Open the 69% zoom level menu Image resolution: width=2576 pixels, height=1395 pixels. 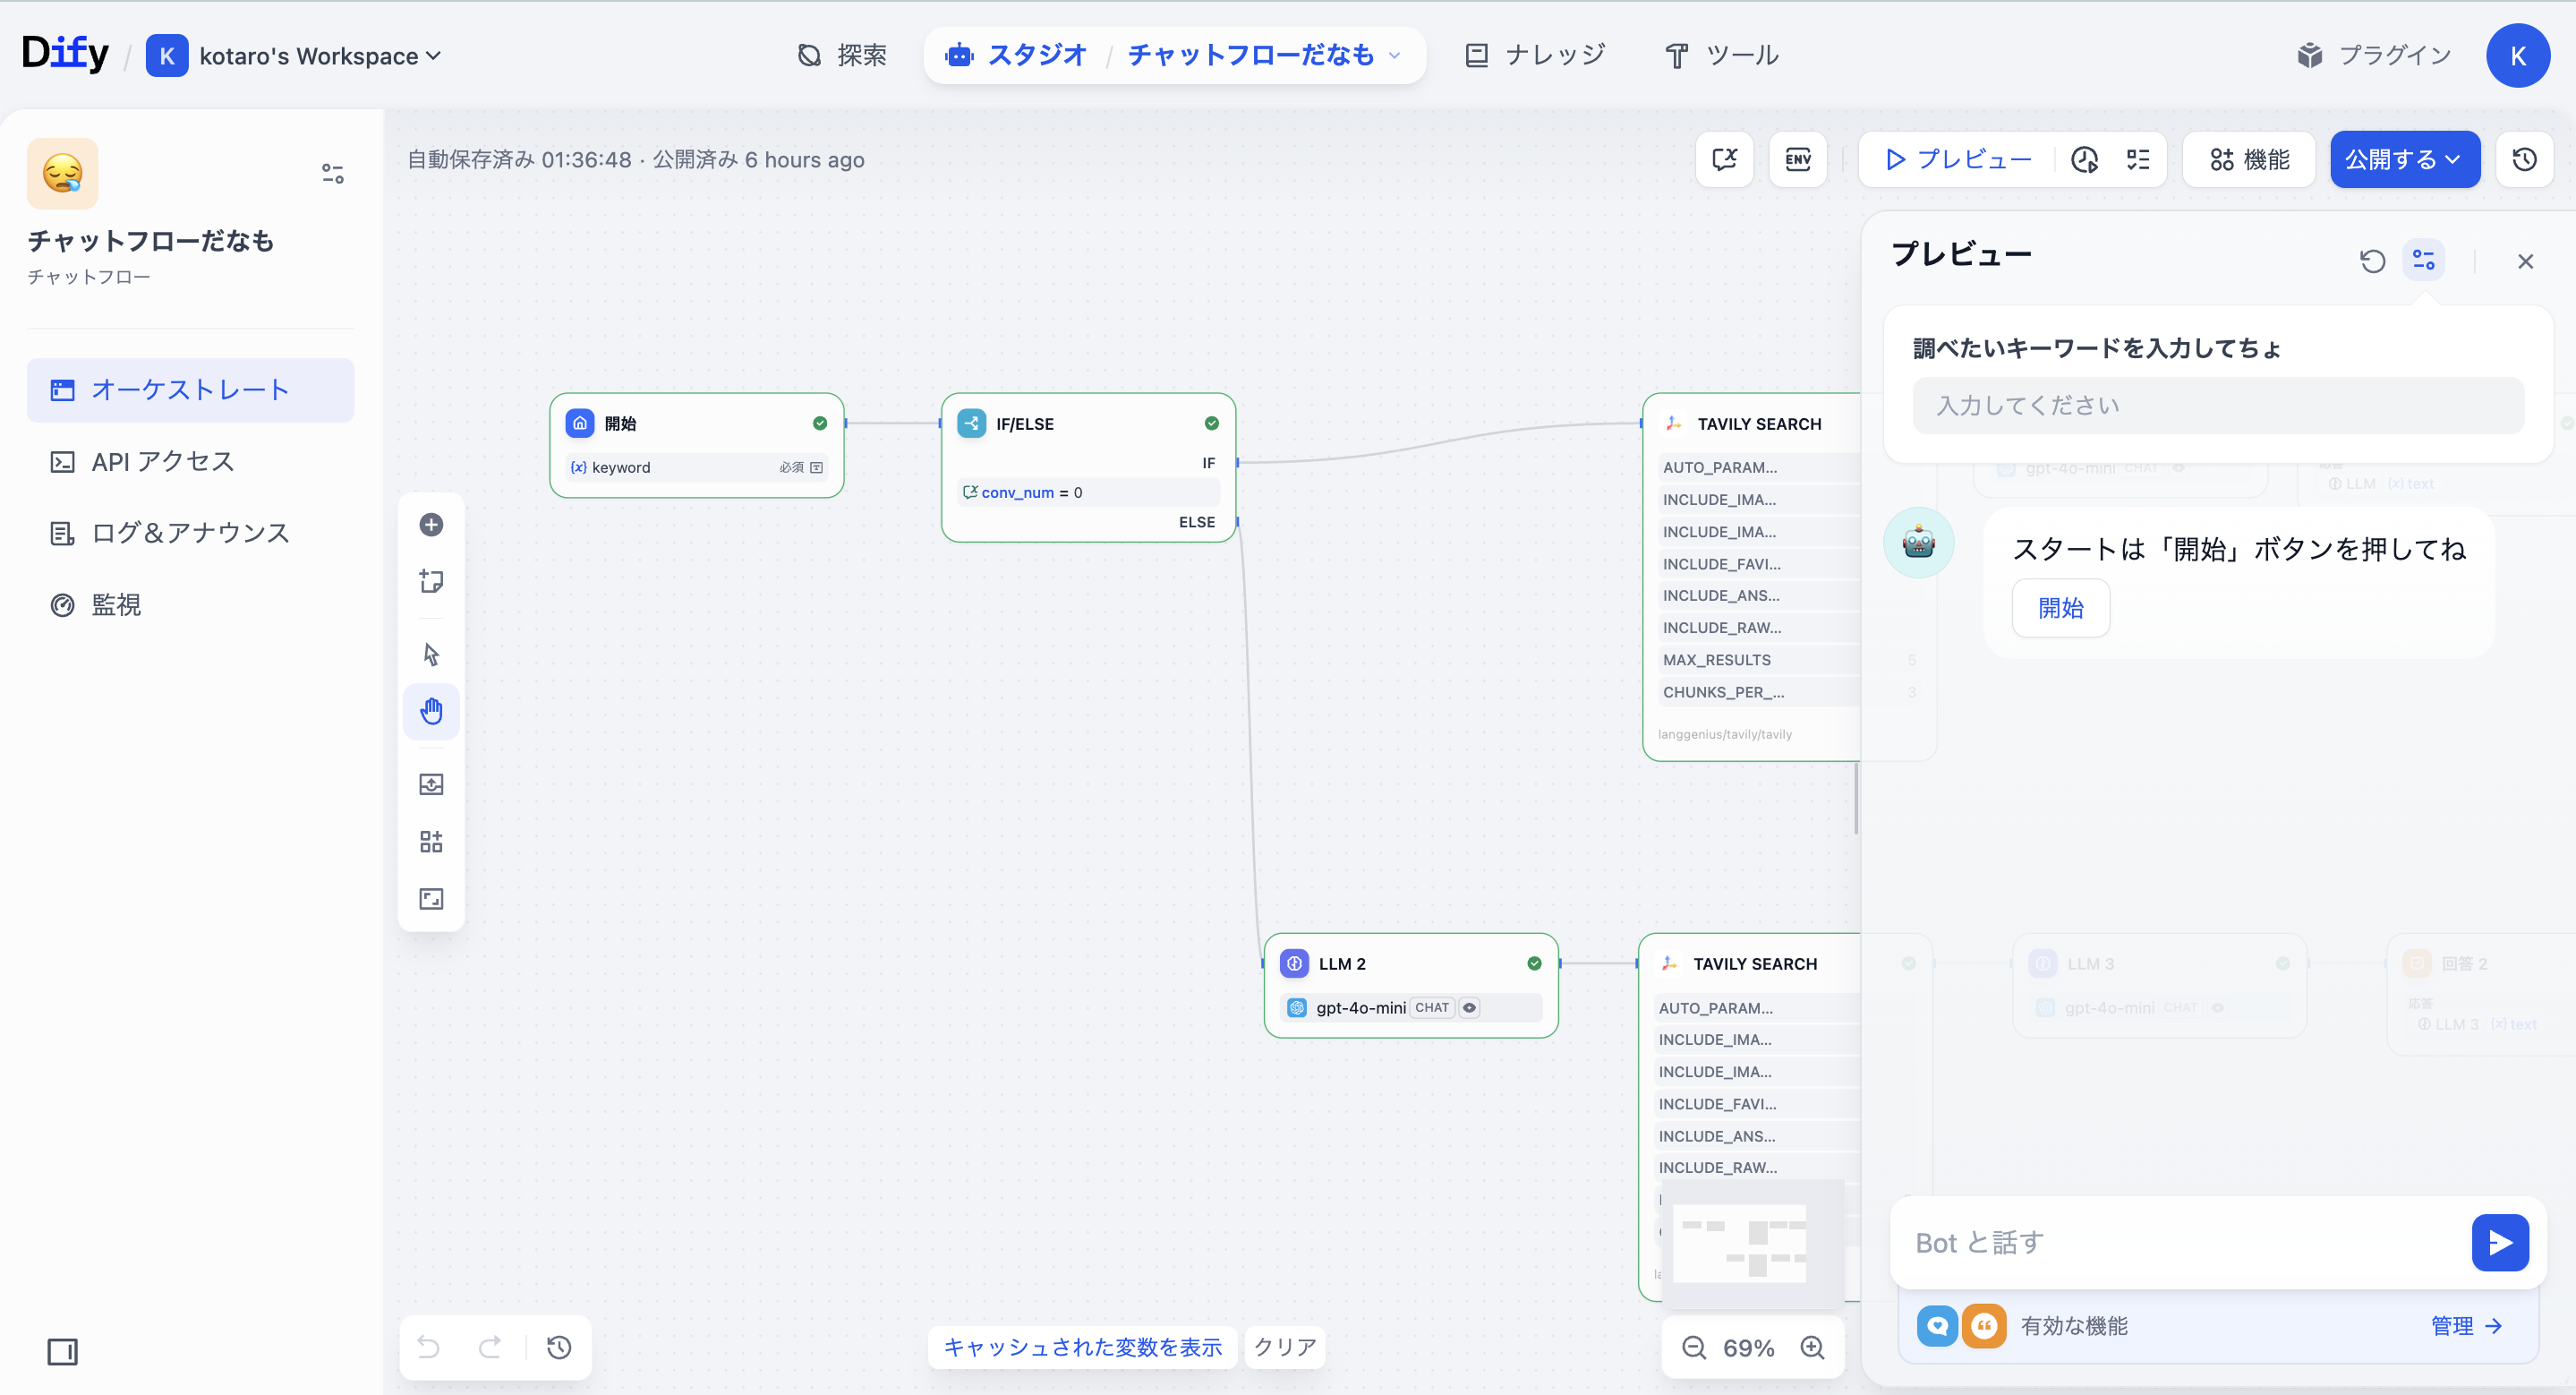pyautogui.click(x=1749, y=1348)
